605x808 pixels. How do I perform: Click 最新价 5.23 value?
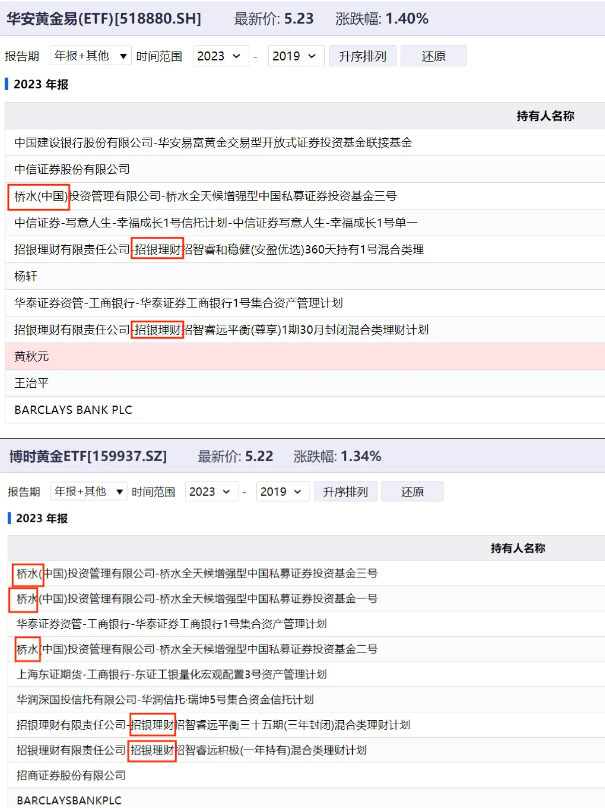(x=298, y=19)
